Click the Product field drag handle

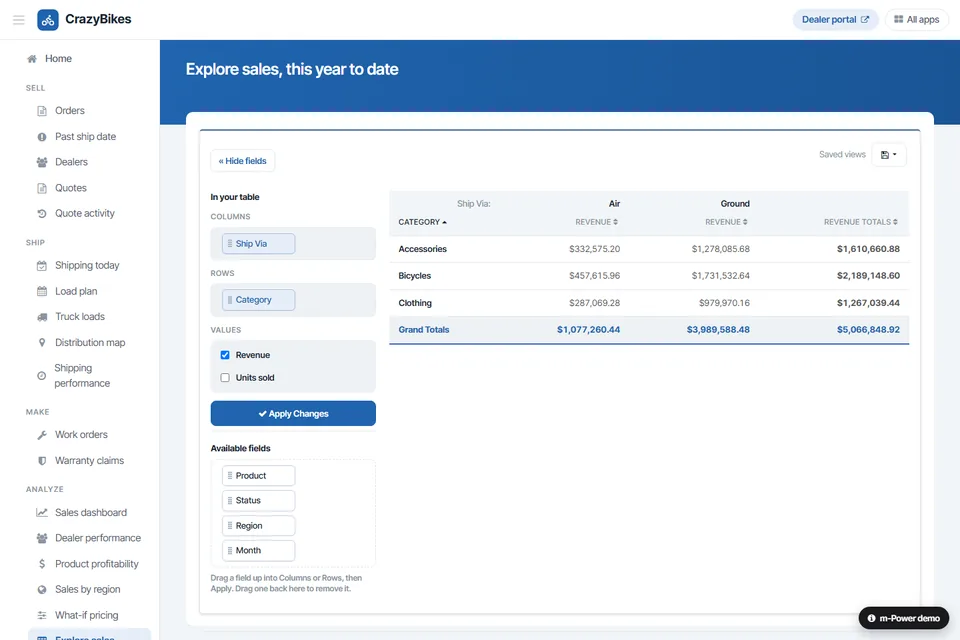pyautogui.click(x=230, y=476)
